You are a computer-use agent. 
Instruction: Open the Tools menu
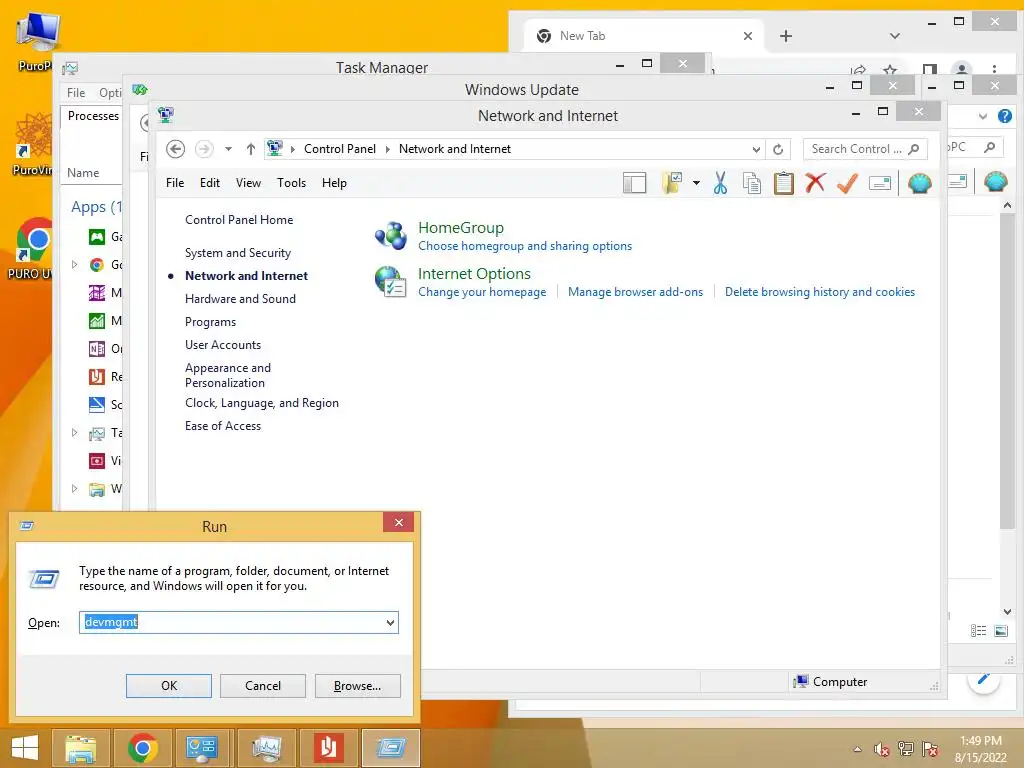(x=291, y=183)
